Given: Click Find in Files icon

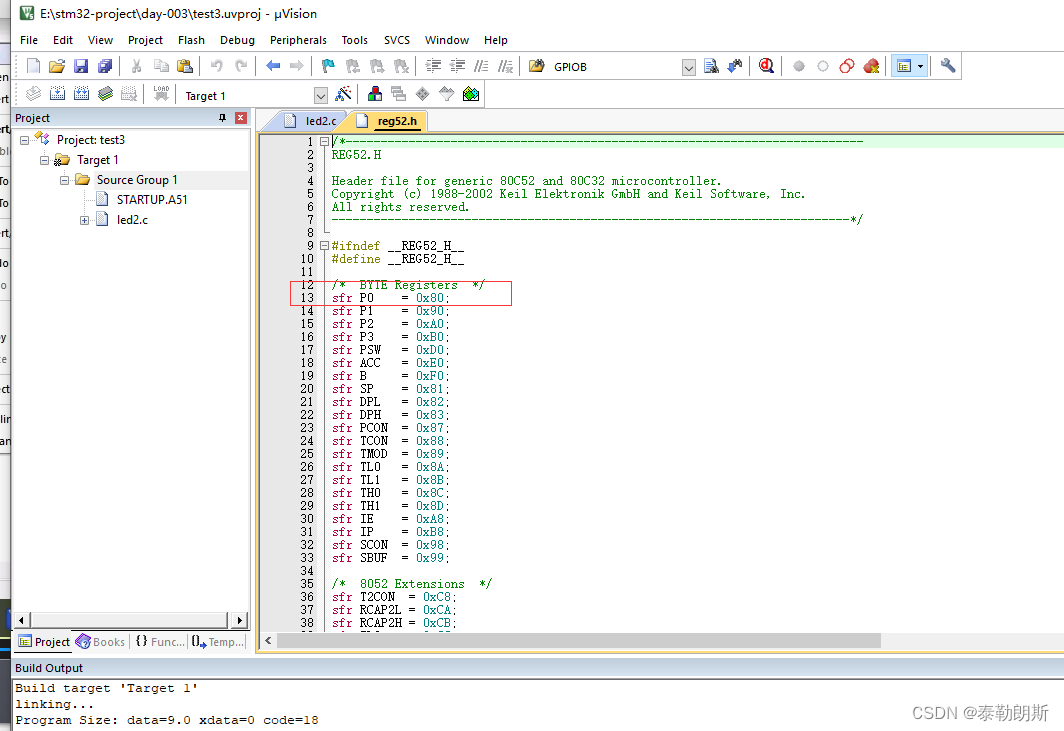Looking at the screenshot, I should click(x=711, y=66).
